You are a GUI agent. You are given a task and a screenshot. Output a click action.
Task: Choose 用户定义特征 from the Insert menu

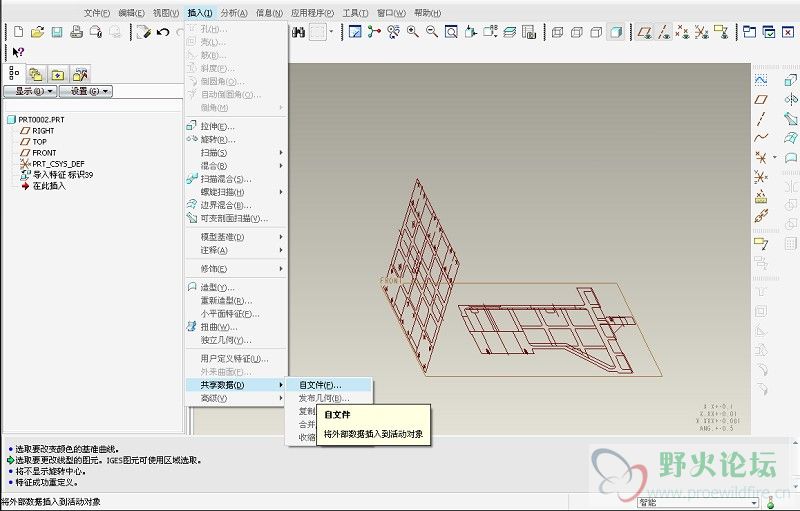pyautogui.click(x=235, y=359)
